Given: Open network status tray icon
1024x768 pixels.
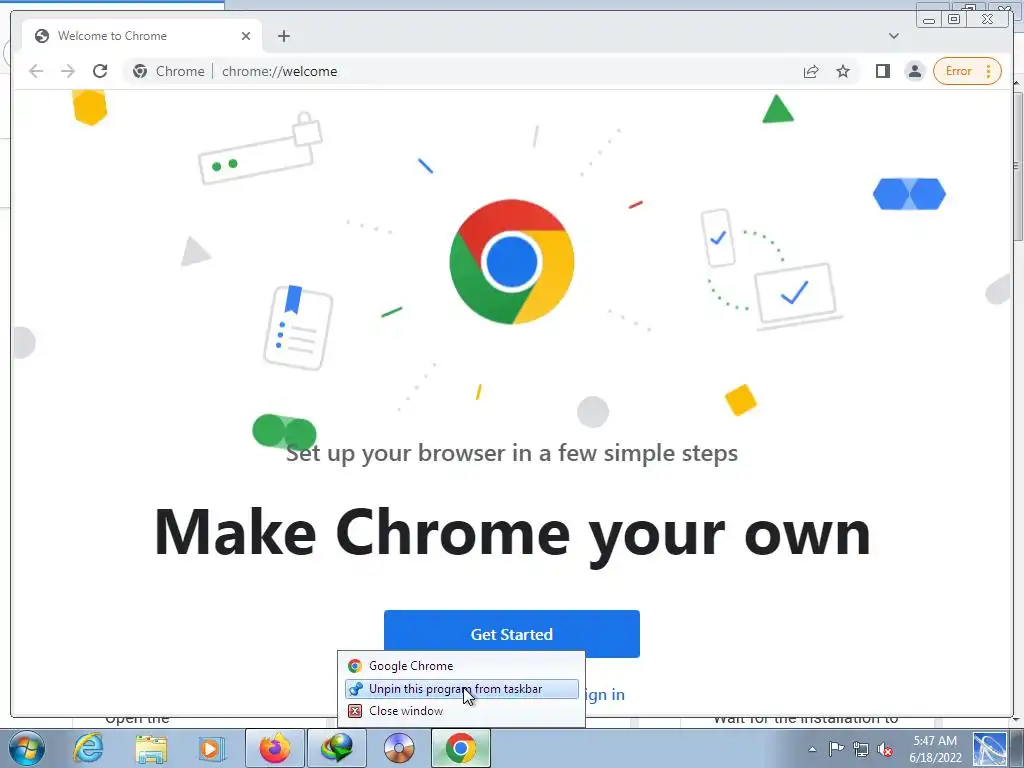Looking at the screenshot, I should pyautogui.click(x=861, y=749).
